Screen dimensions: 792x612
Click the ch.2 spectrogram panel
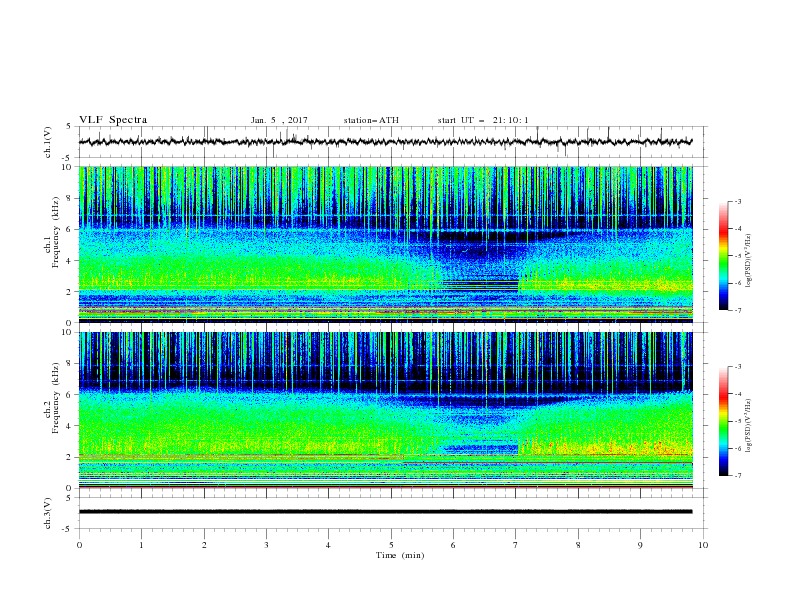(x=385, y=410)
